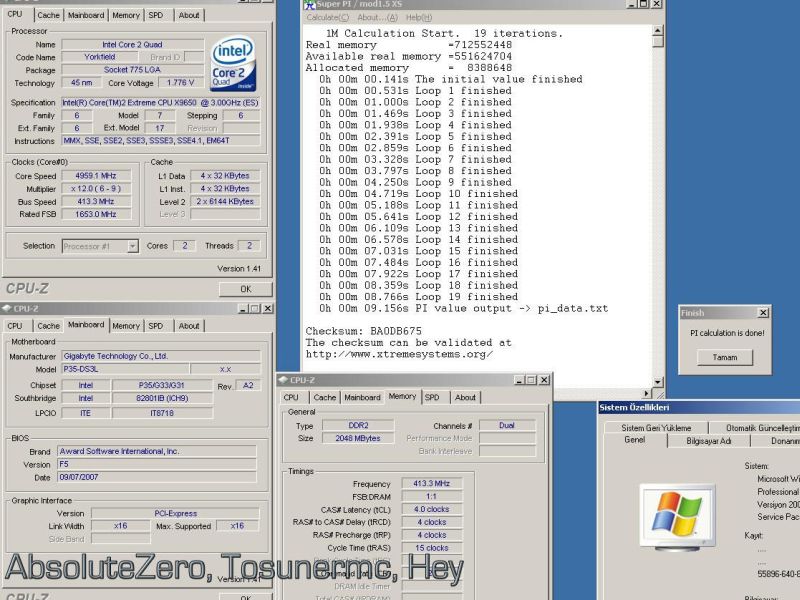Close the Finish dialog

point(763,312)
